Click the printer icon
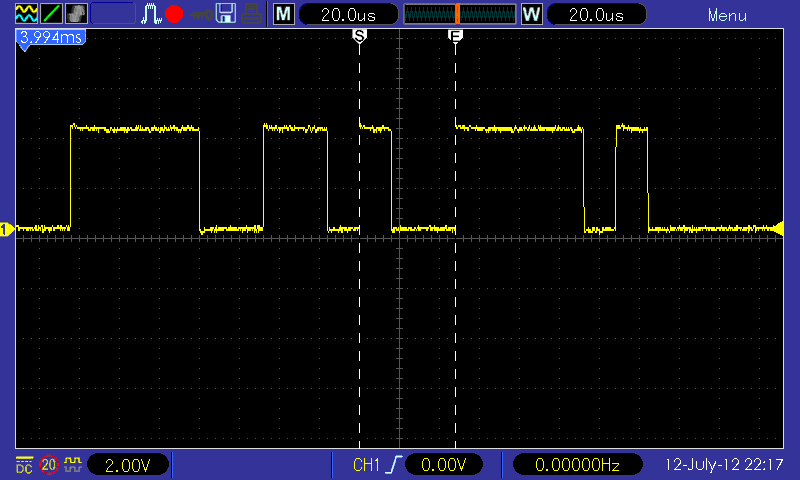Screen dimensions: 800x480 pos(252,14)
